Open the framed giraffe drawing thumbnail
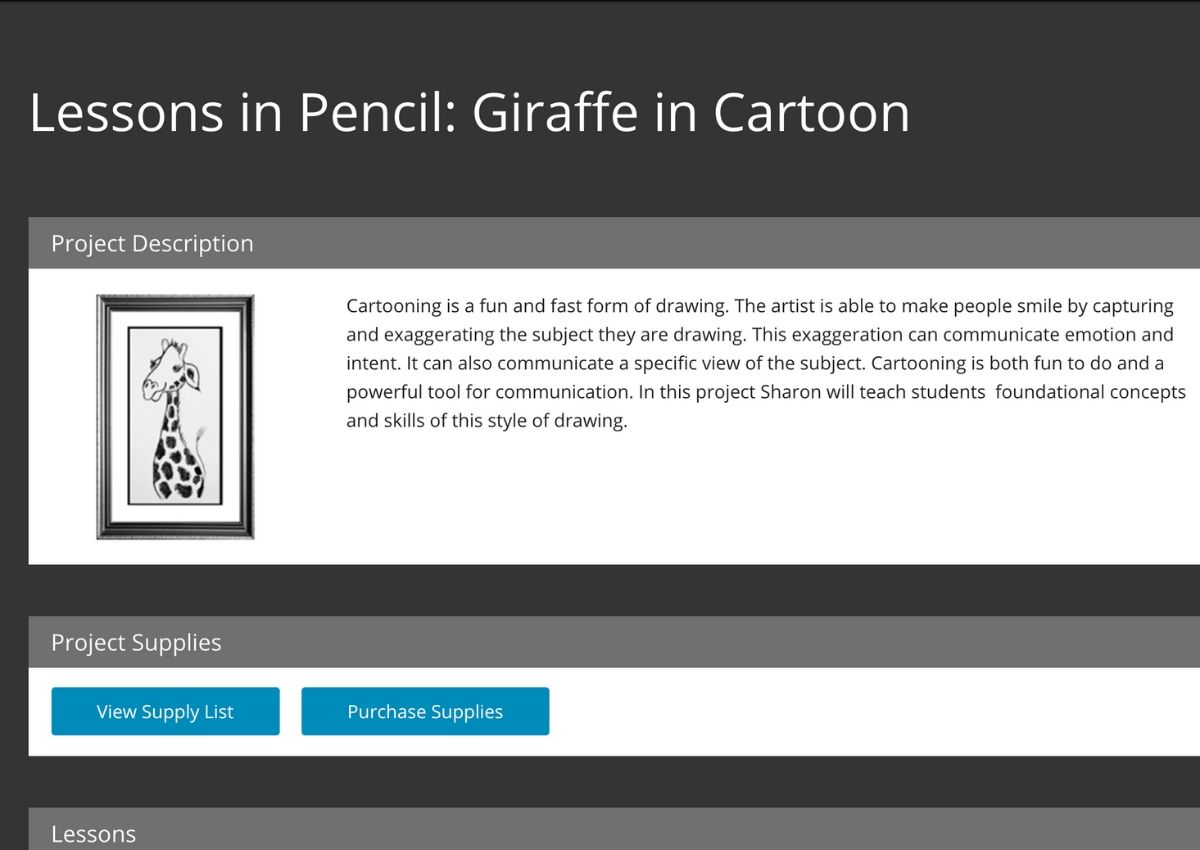 175,417
